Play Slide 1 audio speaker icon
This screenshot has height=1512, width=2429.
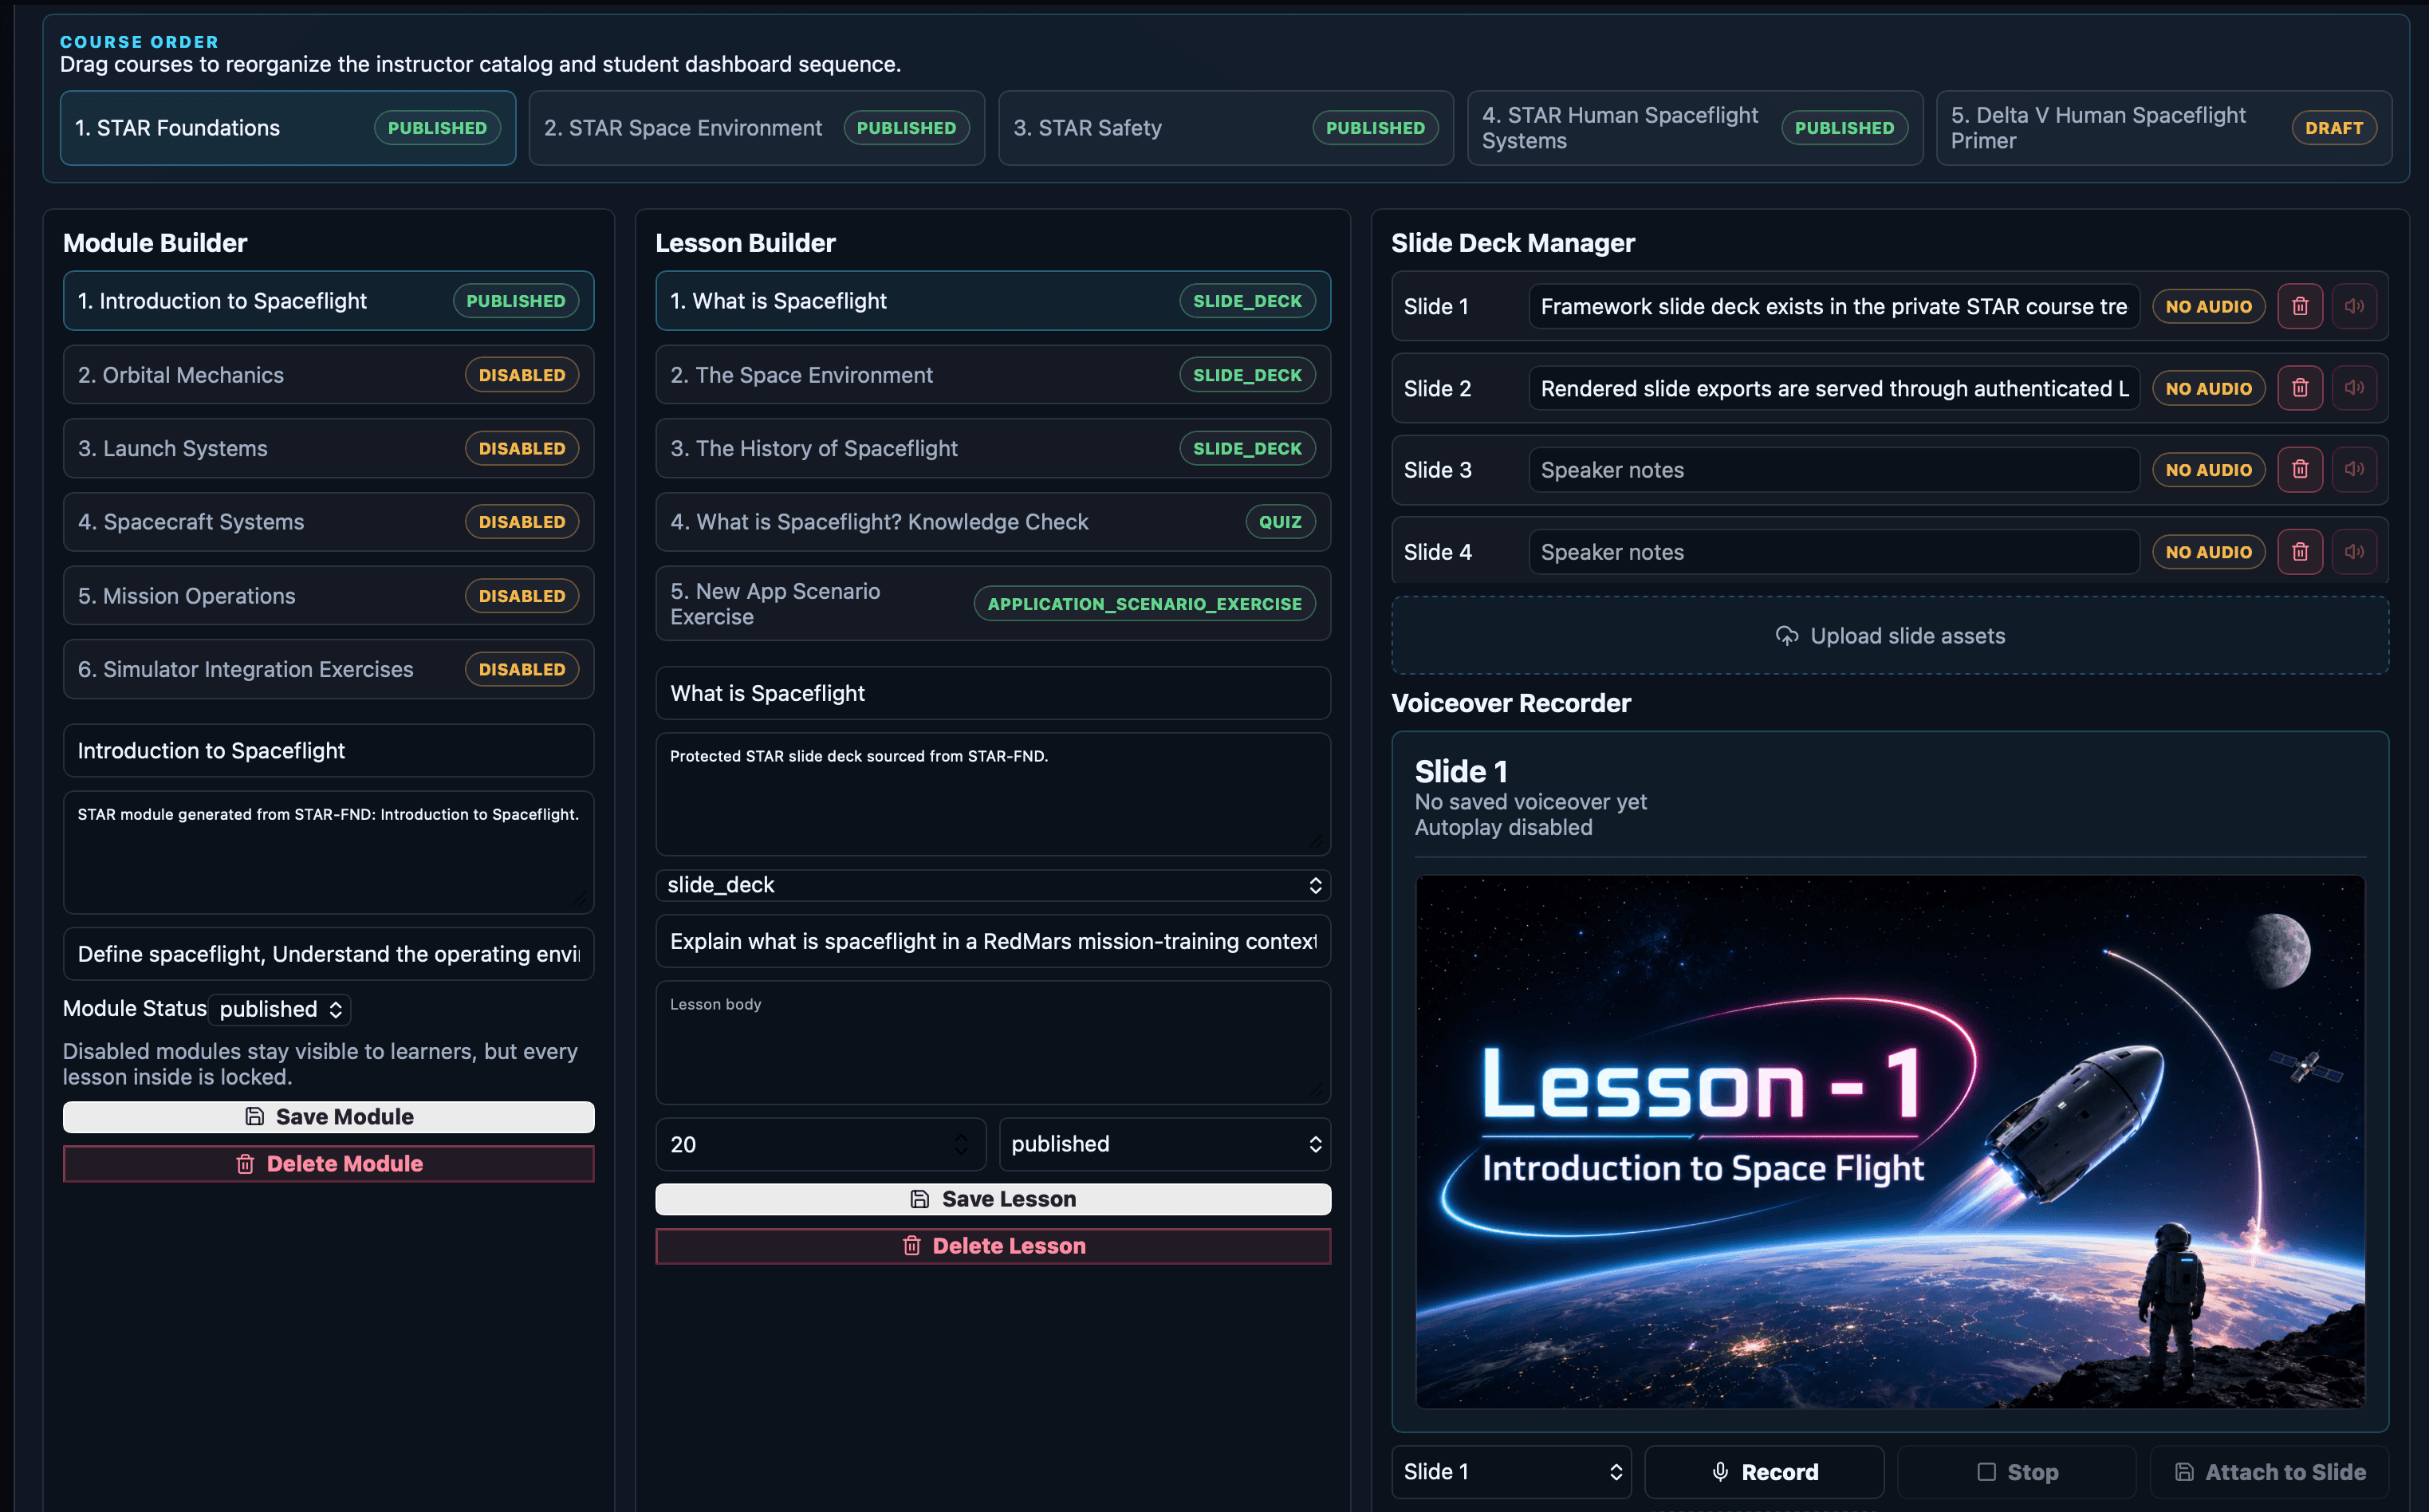[x=2354, y=306]
